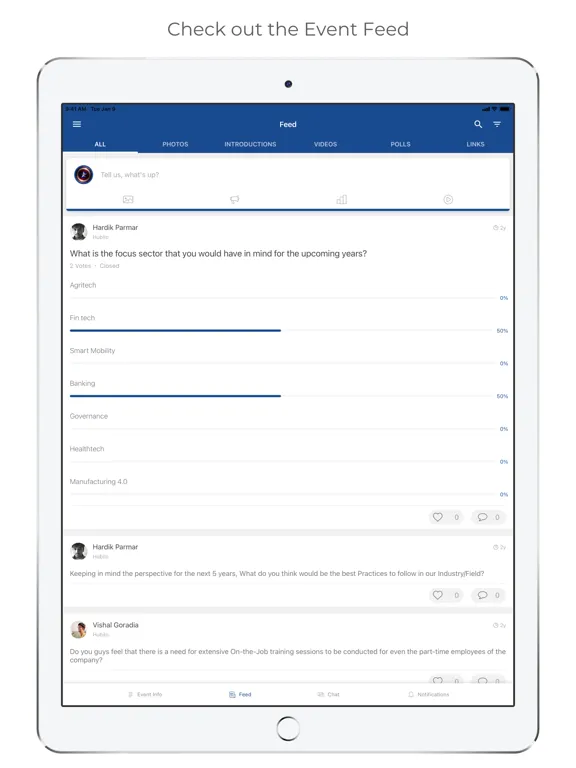Image resolution: width=576 pixels, height=768 pixels.
Task: Pick the Governance poll option
Action: click(89, 416)
